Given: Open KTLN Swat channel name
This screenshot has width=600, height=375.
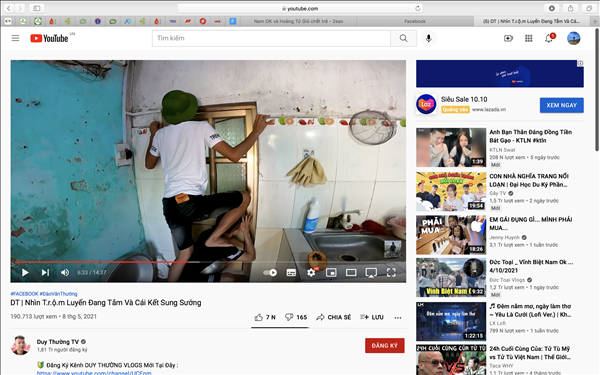Looking at the screenshot, I should click(x=502, y=150).
